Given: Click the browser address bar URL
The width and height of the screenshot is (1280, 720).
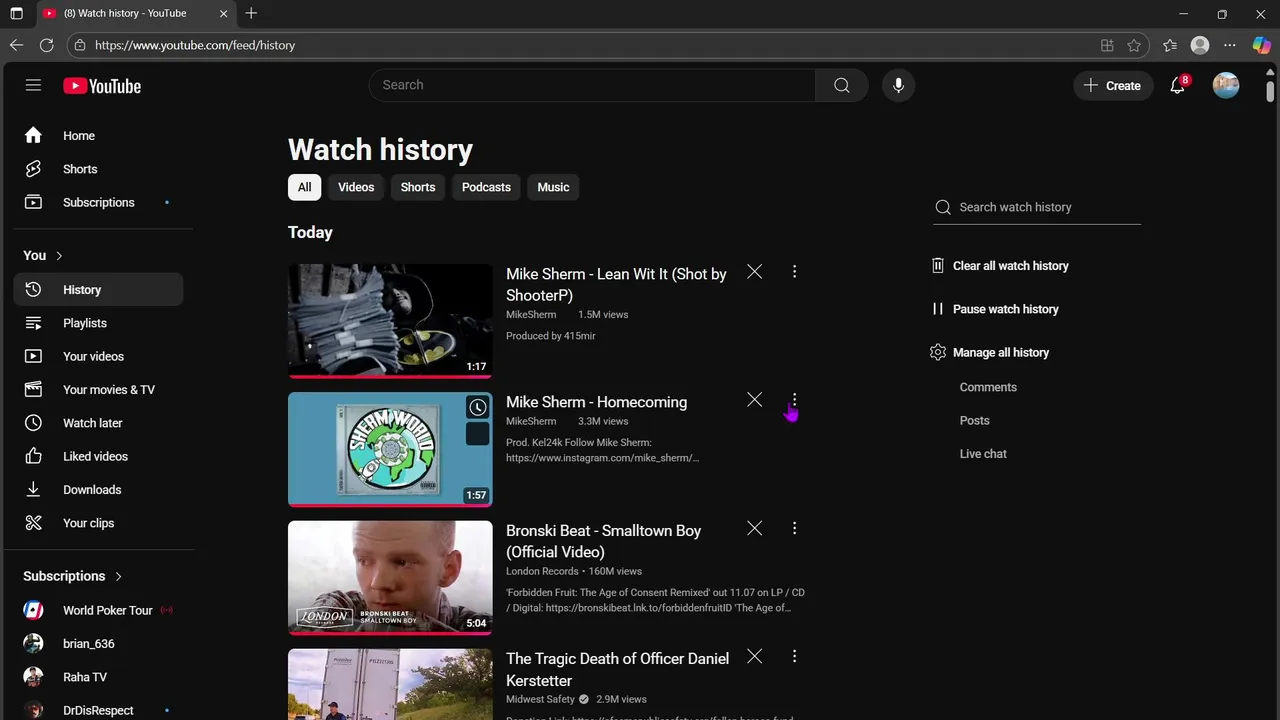Looking at the screenshot, I should 195,45.
